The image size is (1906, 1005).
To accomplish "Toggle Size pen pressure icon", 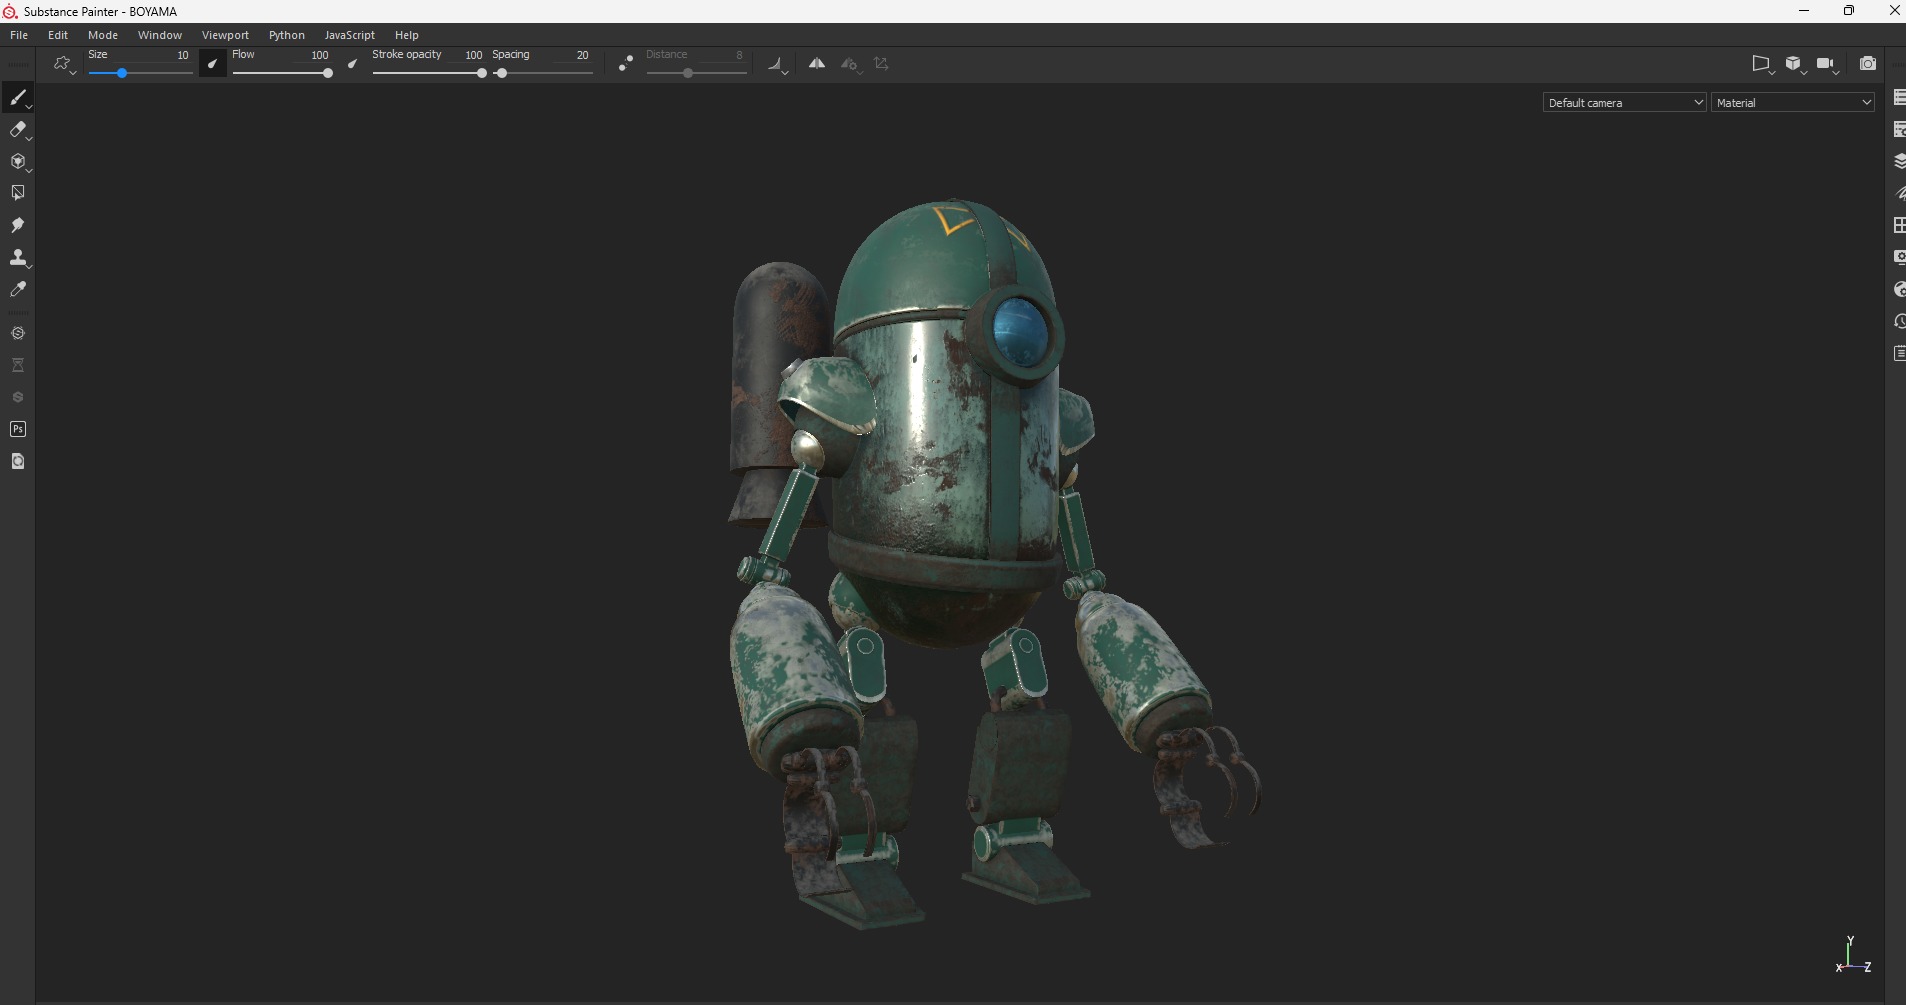I will click(x=212, y=64).
